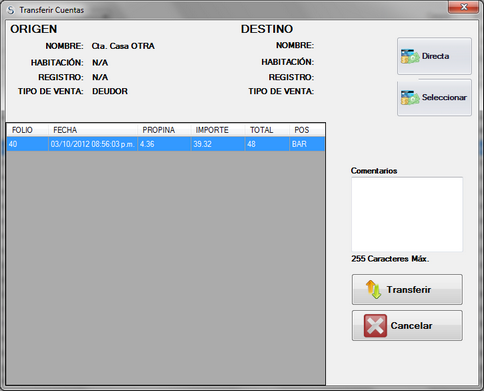Sort by the PROPINA column header
Image resolution: width=484 pixels, height=391 pixels.
click(164, 130)
